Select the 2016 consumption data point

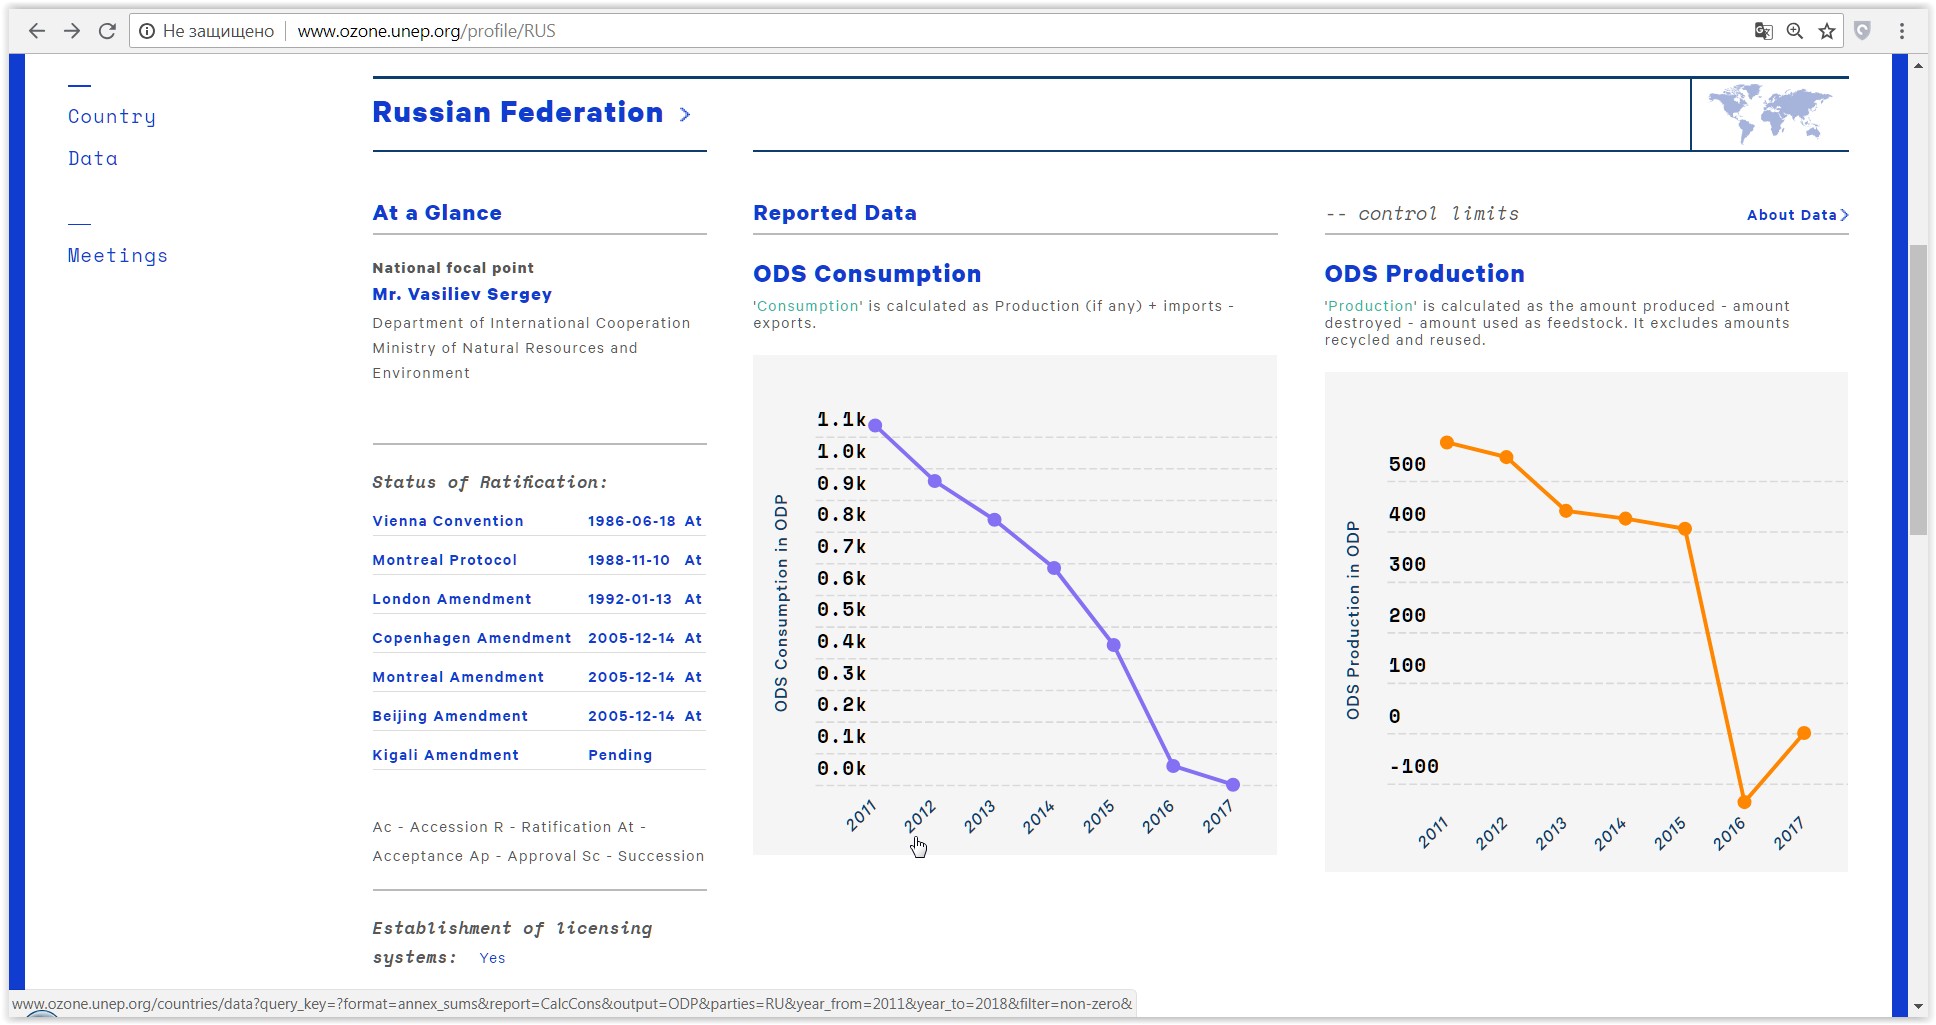(x=1173, y=766)
